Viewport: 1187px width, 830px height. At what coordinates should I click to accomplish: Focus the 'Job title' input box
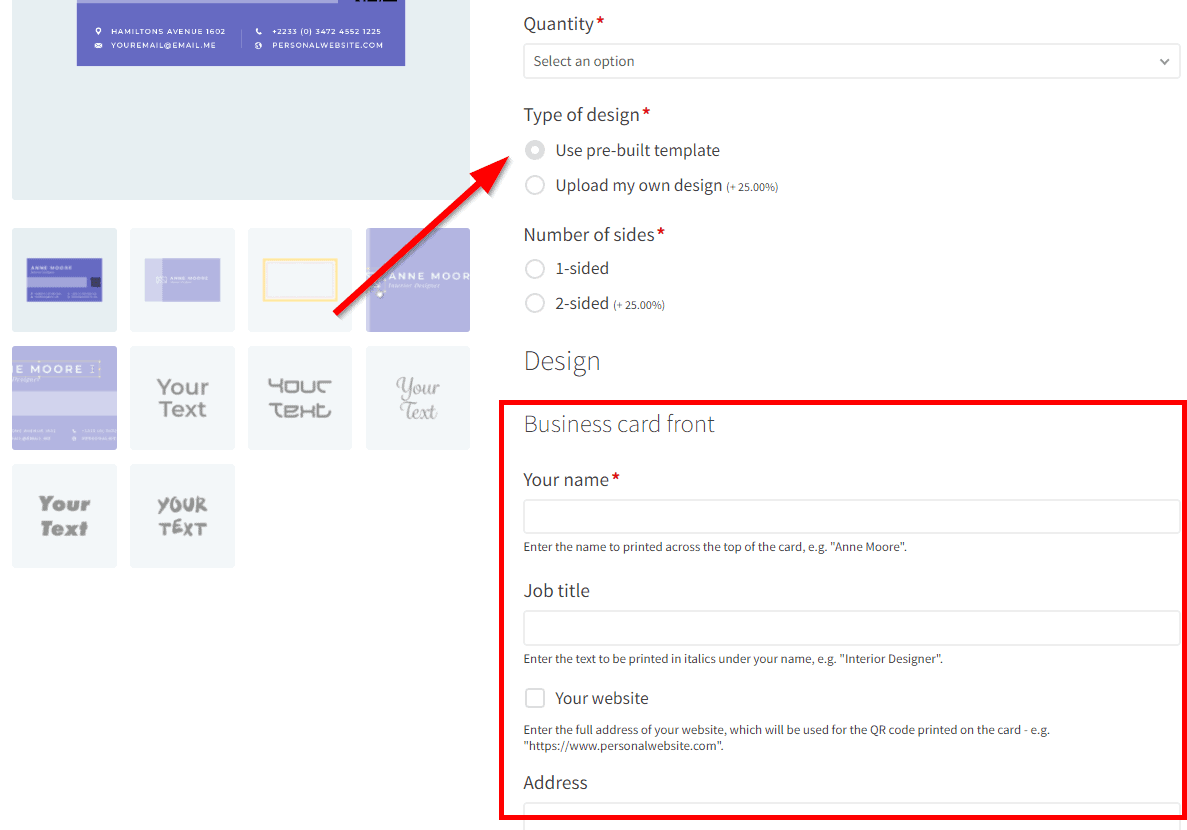[850, 627]
